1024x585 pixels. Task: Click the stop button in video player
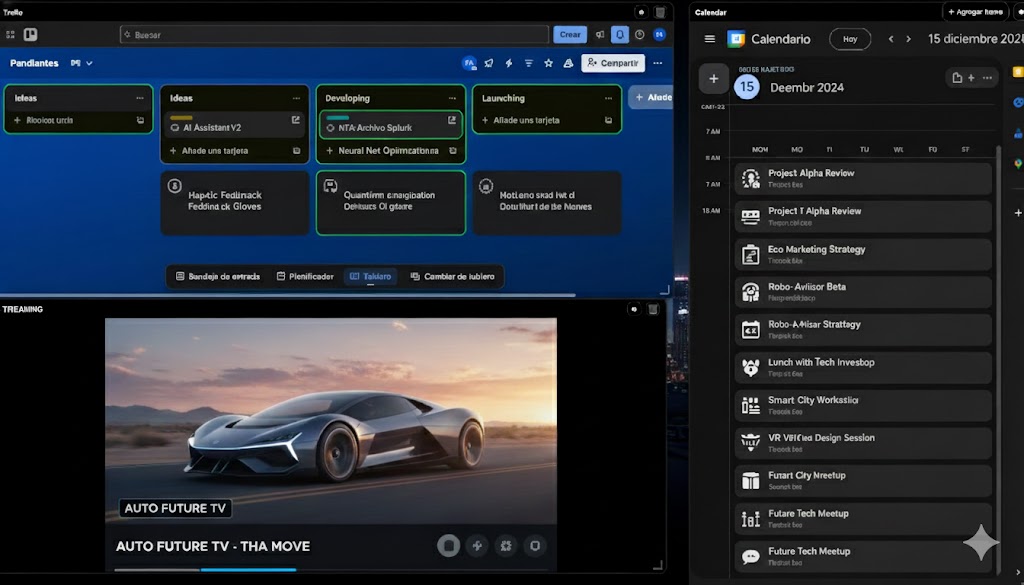tap(448, 545)
